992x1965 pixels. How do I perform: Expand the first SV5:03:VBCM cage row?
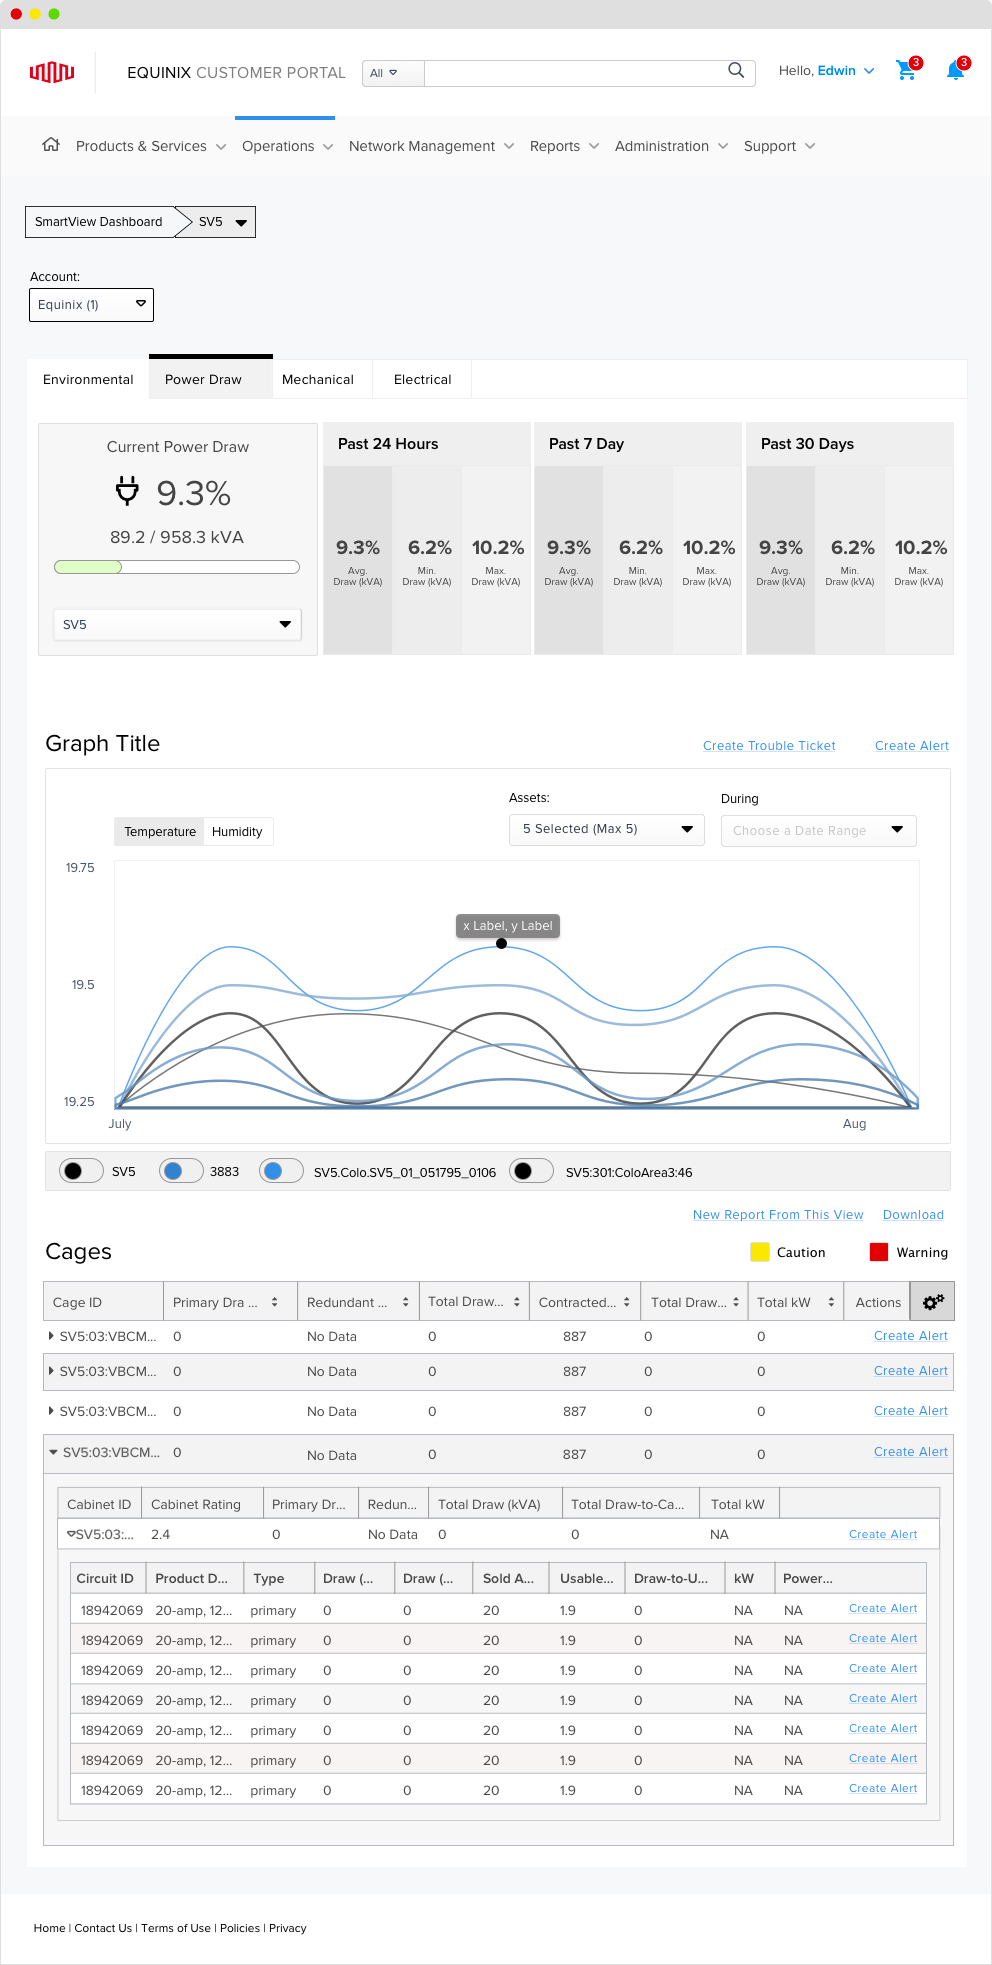coord(51,1336)
